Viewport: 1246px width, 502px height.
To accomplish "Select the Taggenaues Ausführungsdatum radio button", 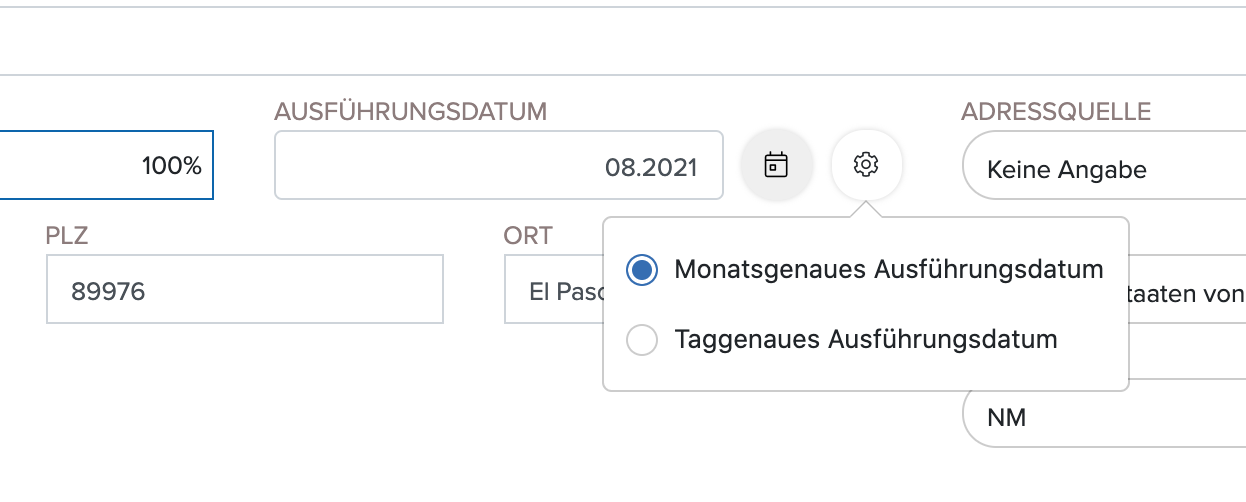I will point(641,340).
